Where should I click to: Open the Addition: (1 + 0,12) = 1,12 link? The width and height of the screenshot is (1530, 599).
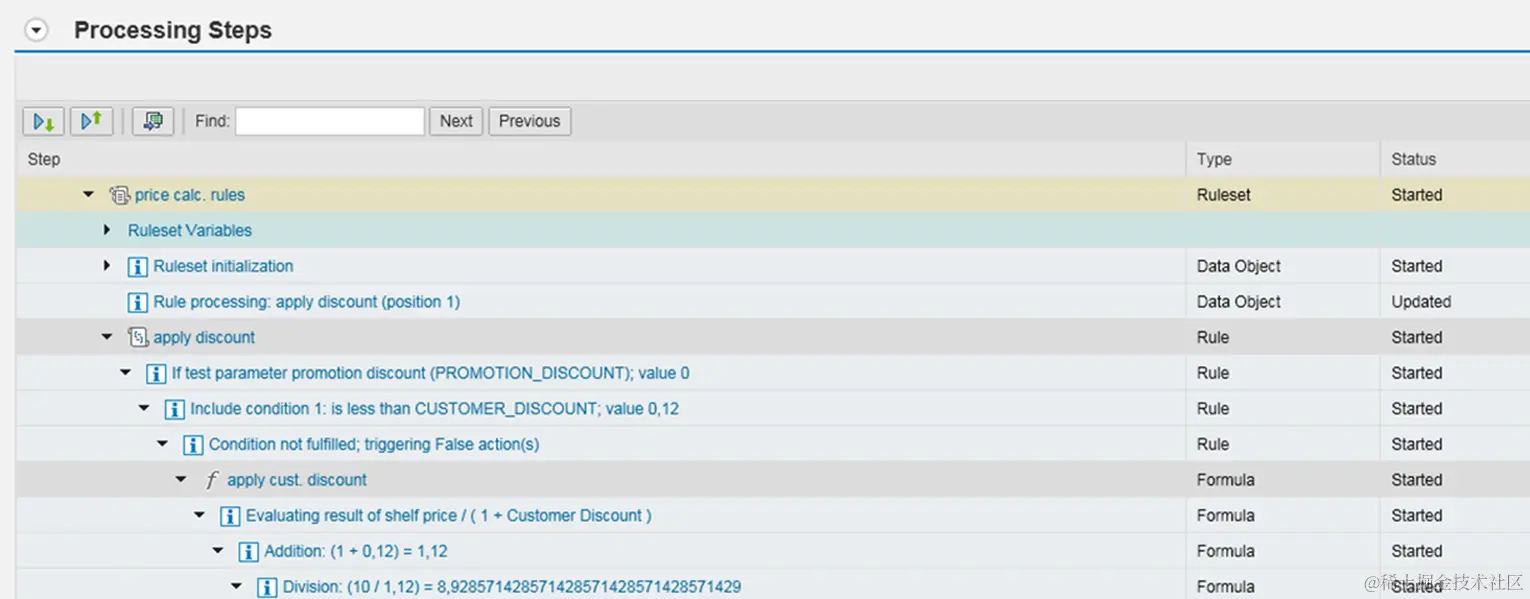tap(356, 551)
